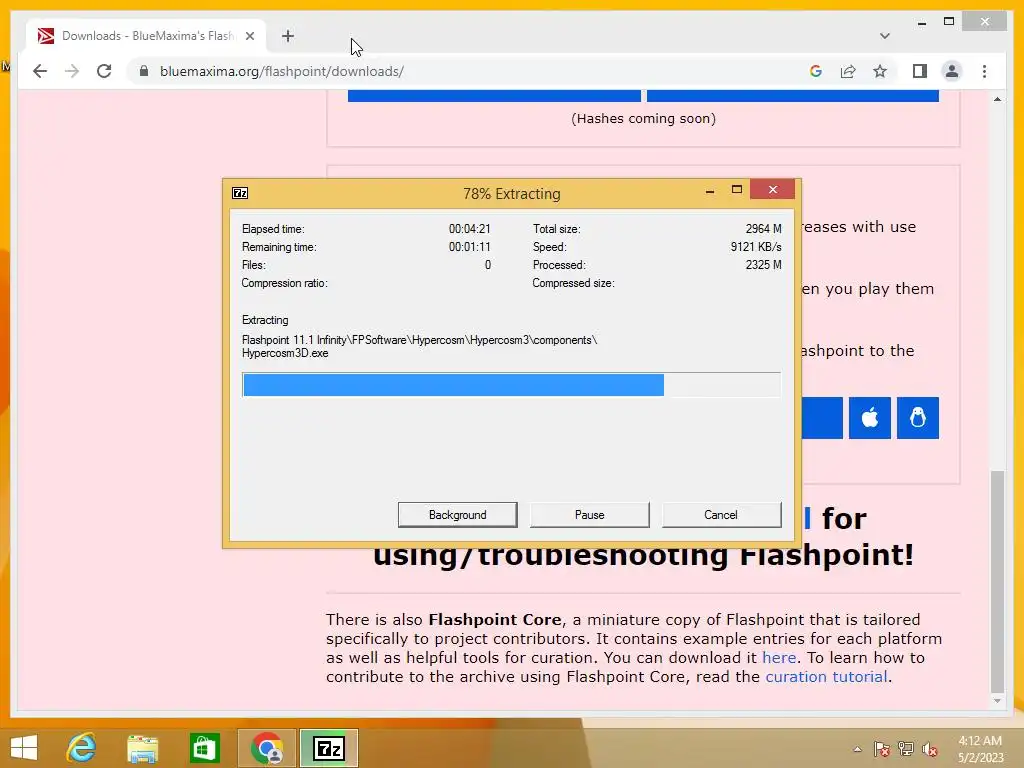Click the page vertical scrollbar thumb
This screenshot has width=1024, height=768.
point(997,581)
